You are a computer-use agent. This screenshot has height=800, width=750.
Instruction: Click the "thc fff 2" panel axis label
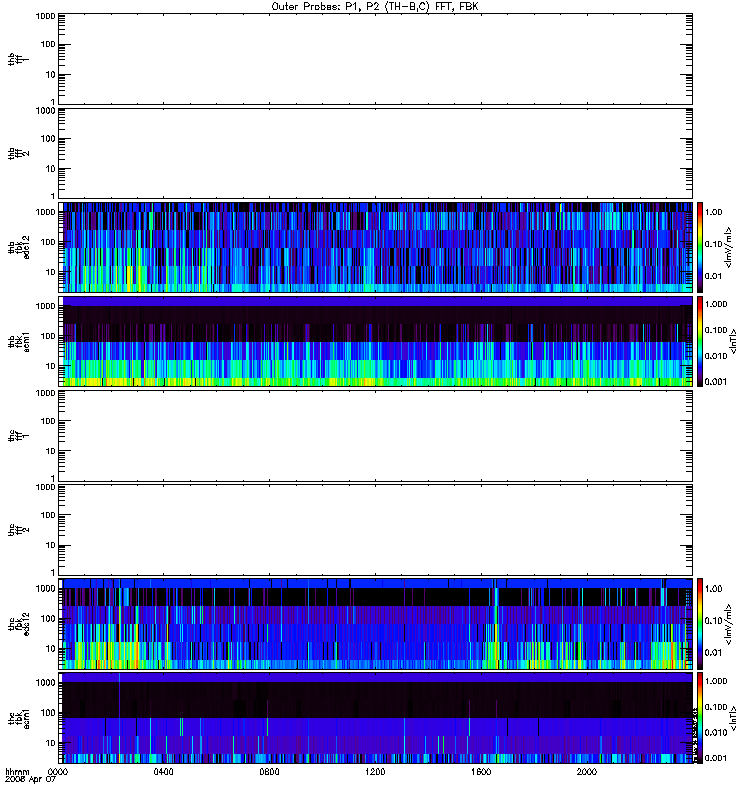[18, 530]
